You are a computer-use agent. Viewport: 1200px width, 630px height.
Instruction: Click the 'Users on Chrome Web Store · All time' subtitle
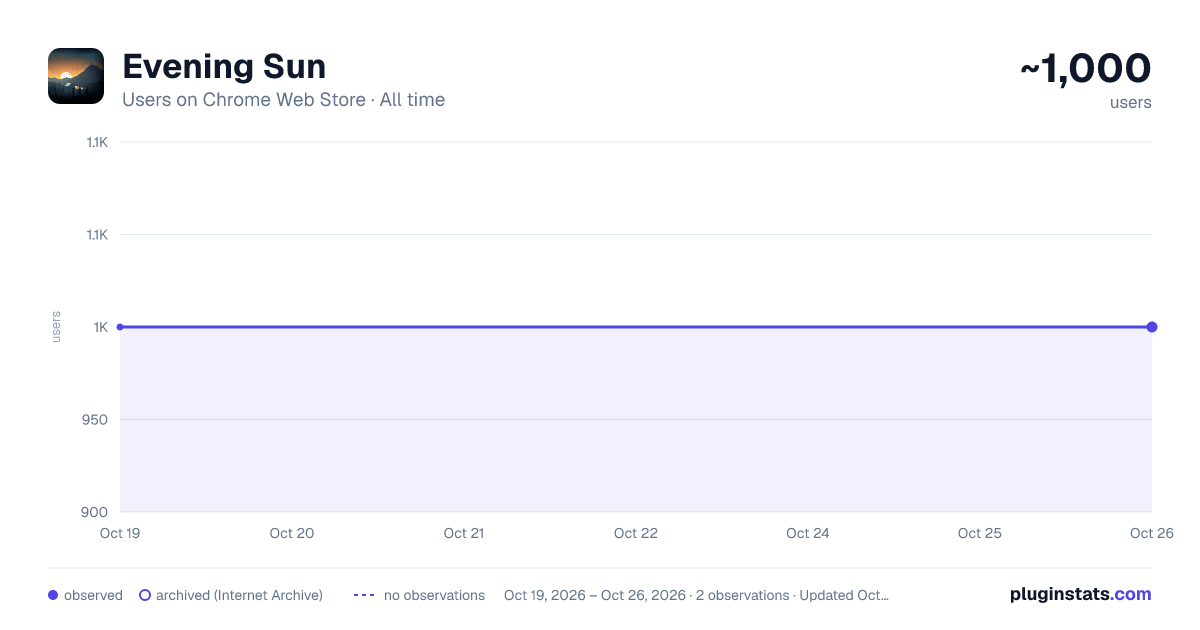tap(283, 100)
